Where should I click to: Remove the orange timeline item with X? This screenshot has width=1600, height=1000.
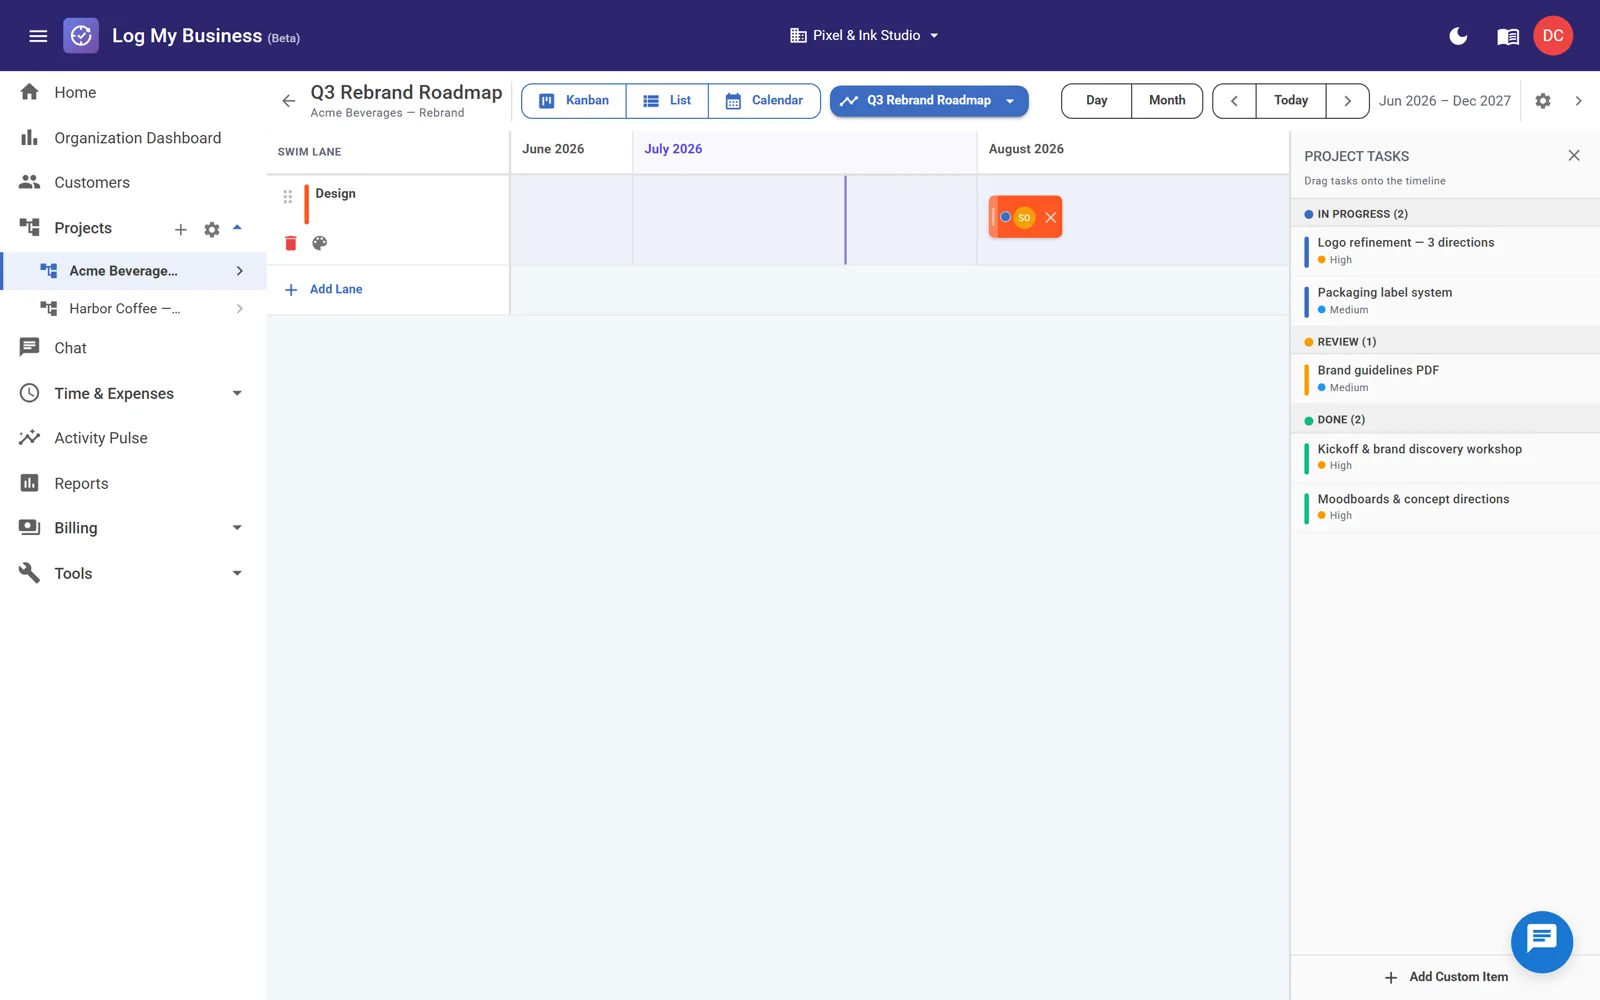click(1050, 218)
